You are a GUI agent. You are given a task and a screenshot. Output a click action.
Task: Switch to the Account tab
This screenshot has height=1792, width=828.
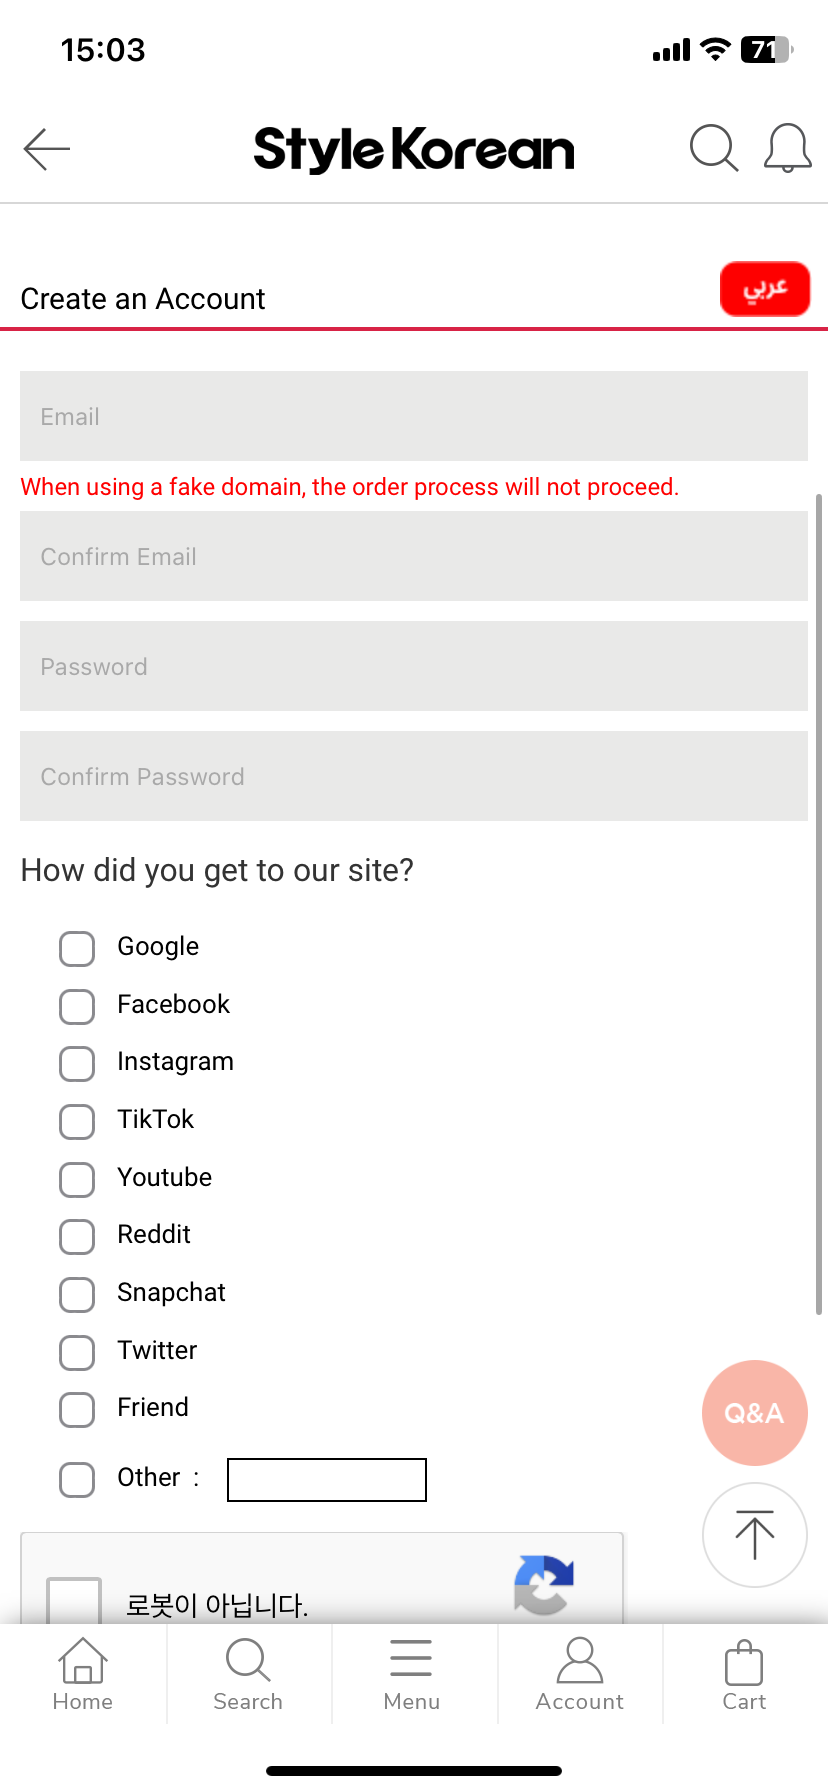click(579, 1674)
